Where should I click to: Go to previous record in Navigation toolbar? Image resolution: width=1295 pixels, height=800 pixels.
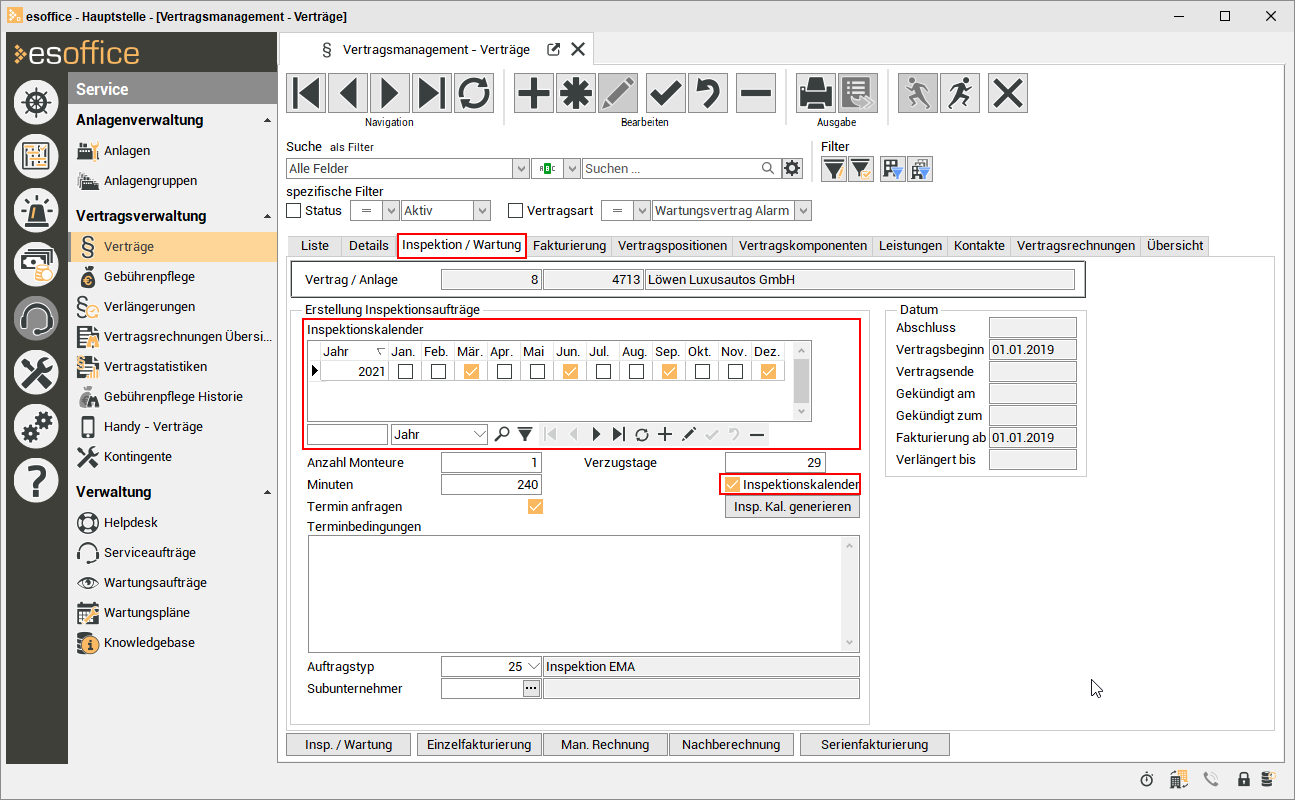point(348,93)
